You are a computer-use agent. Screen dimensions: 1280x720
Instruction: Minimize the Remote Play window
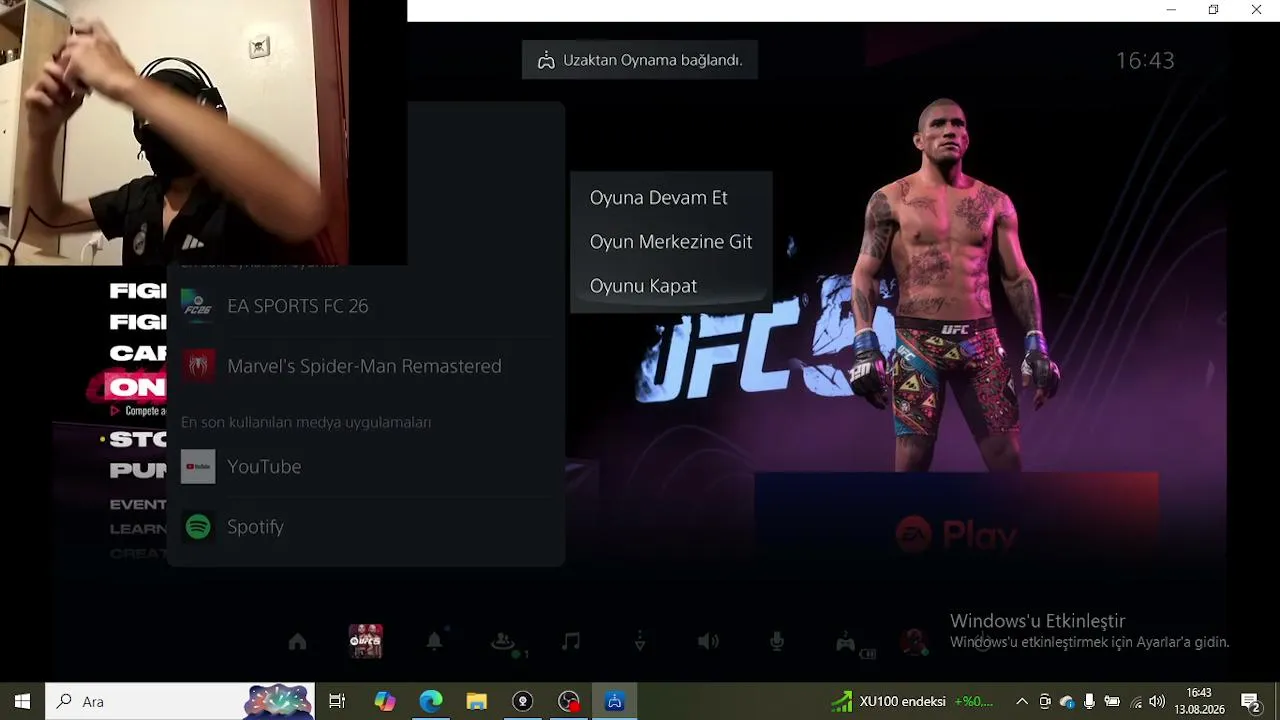click(1171, 10)
